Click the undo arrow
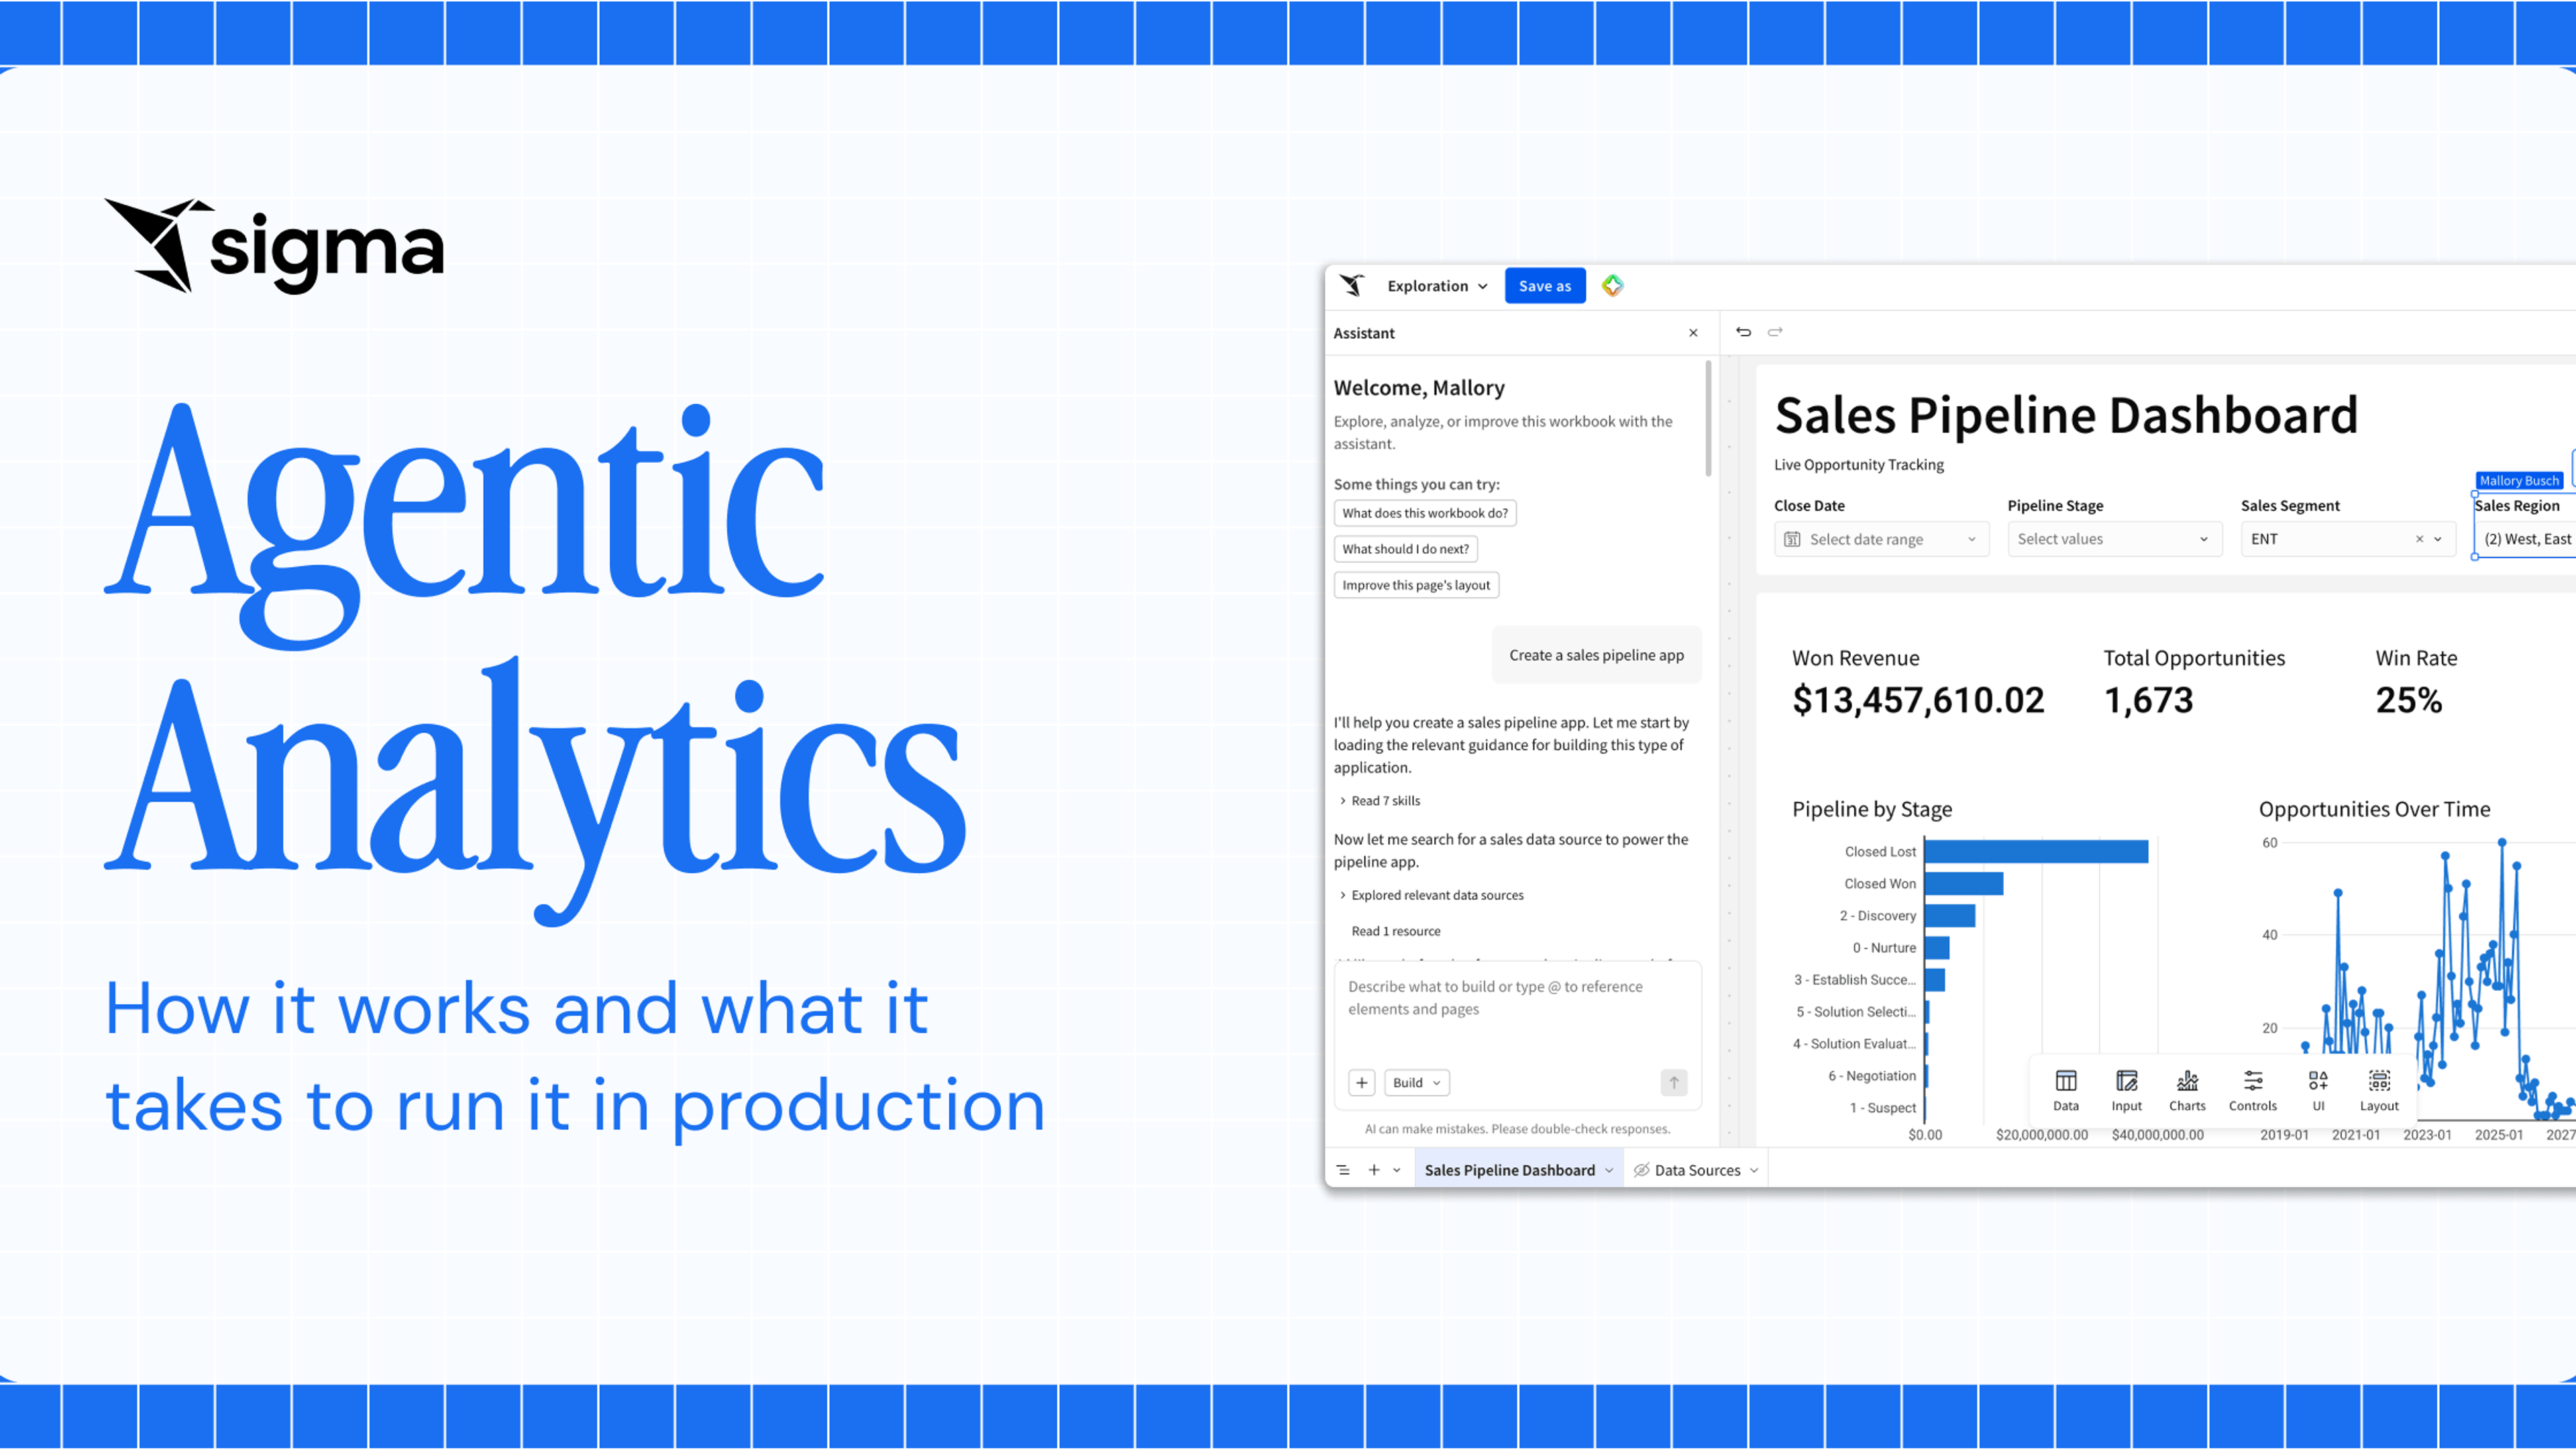Image resolution: width=2576 pixels, height=1449 pixels. click(1744, 332)
